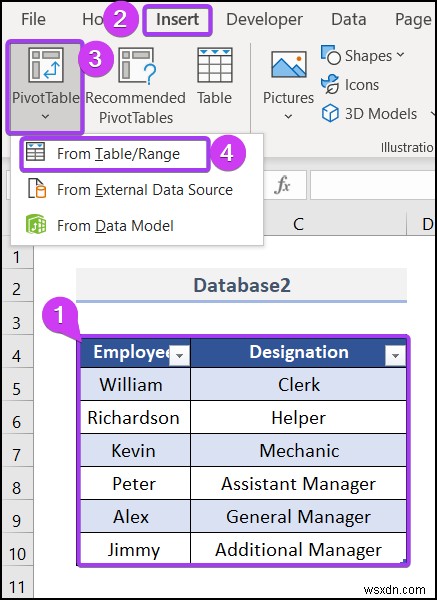Click the Icons button in Illustrations

point(350,85)
